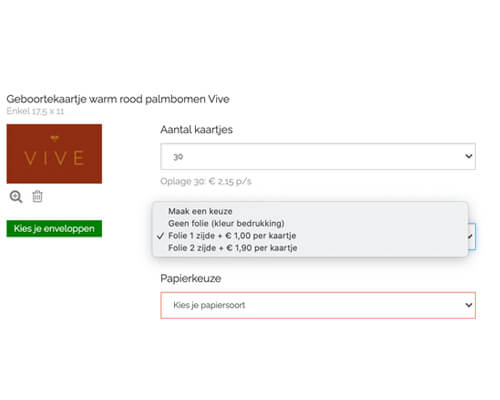Click the Aantal kaartjes heading label
Image resolution: width=500 pixels, height=400 pixels.
tap(196, 130)
